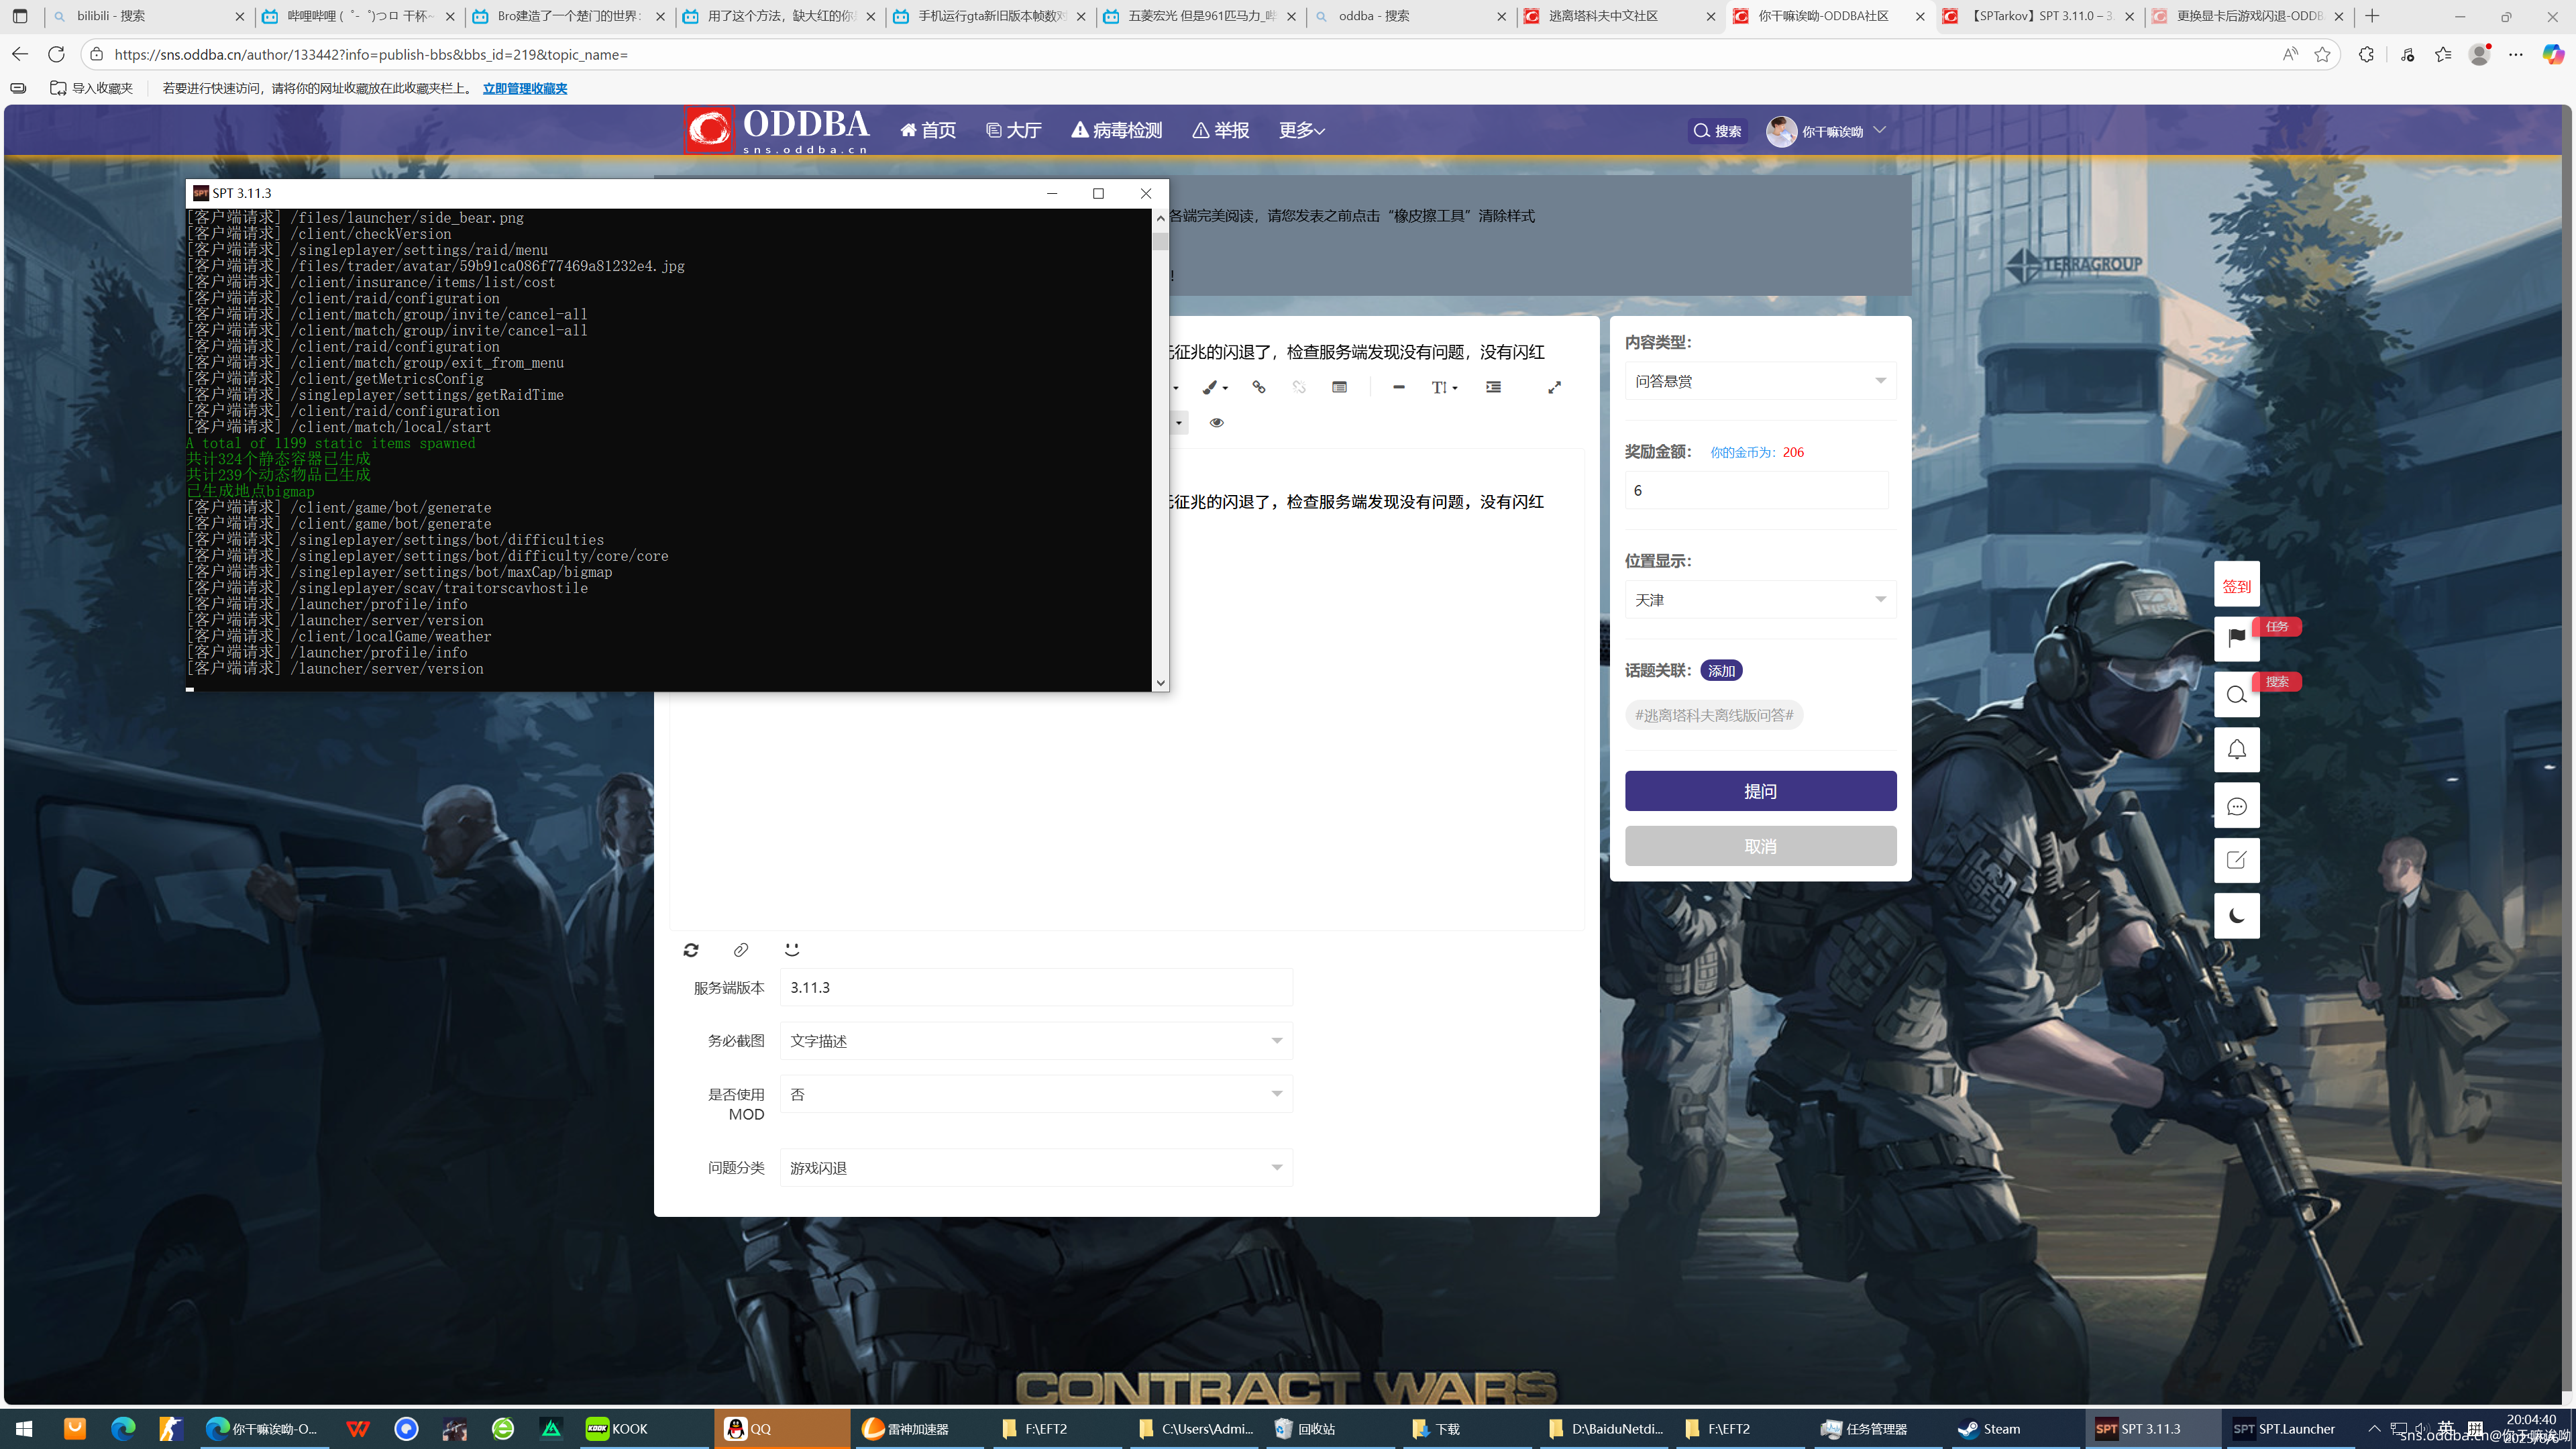Open the brush color tool in editor toolbar

tap(1214, 387)
